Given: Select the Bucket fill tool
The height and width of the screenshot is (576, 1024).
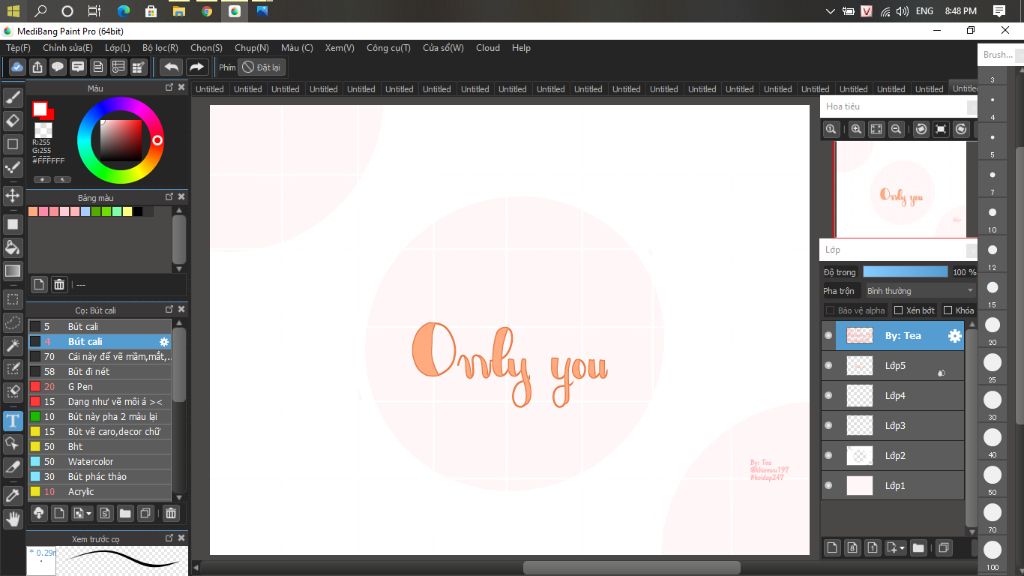Looking at the screenshot, I should 12,248.
